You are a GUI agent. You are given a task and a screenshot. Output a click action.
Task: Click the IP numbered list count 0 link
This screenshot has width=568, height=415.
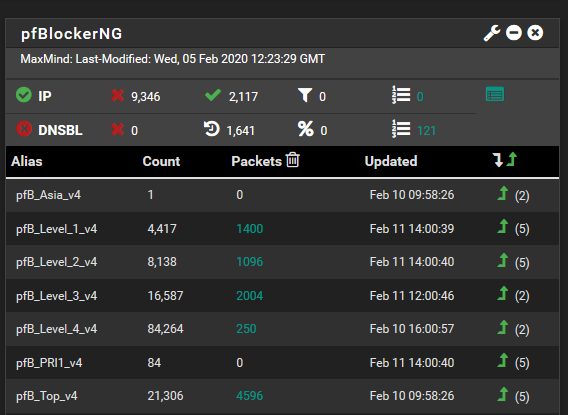coord(420,97)
